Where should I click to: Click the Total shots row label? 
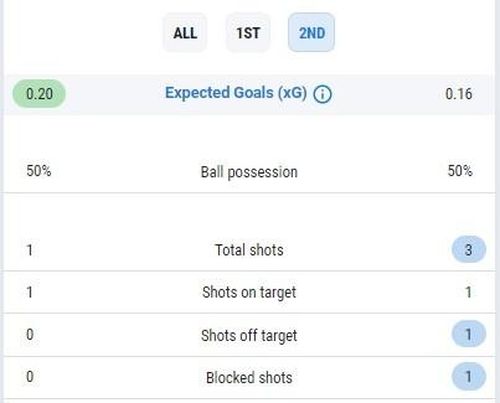(249, 250)
